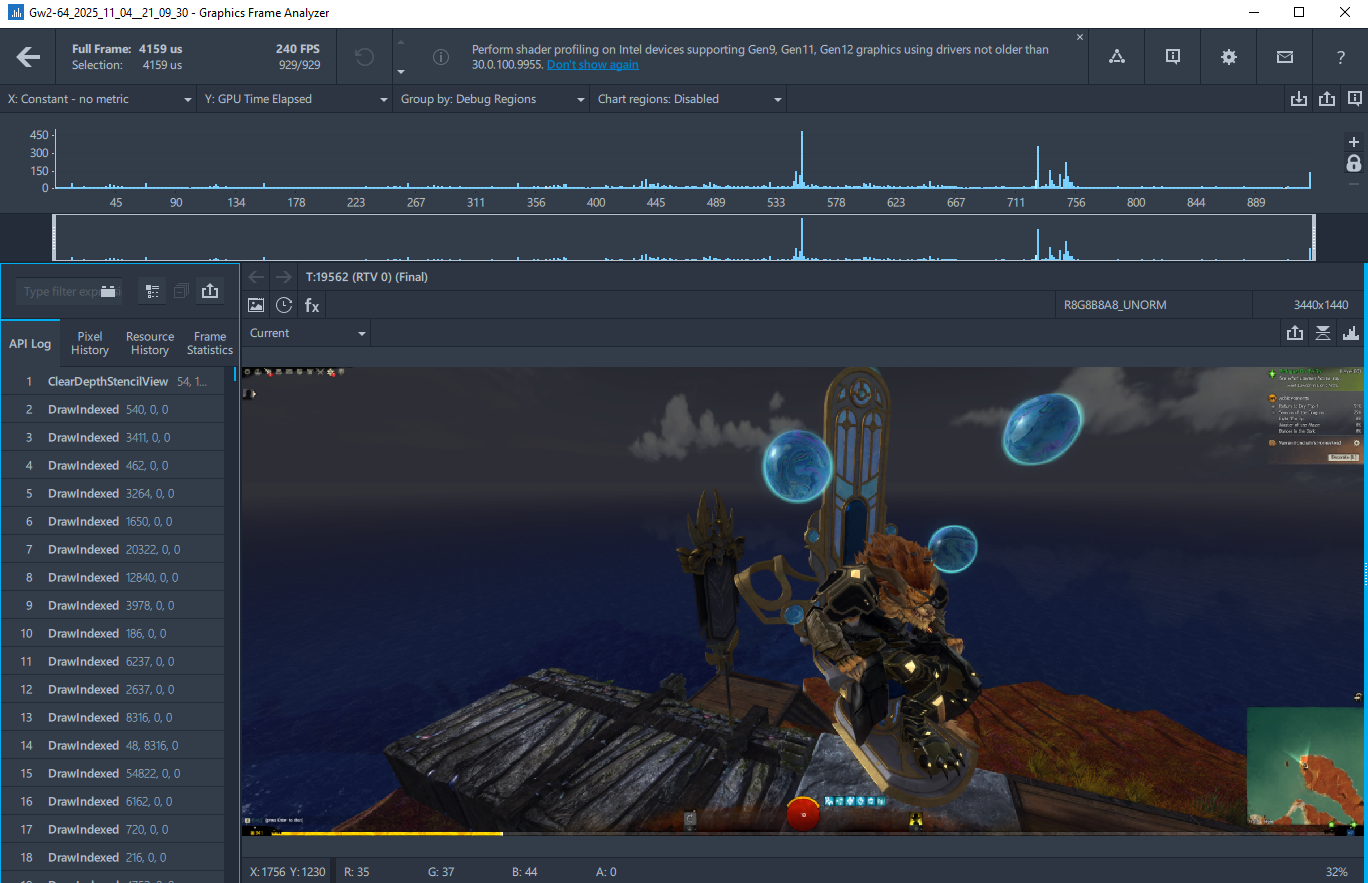Viewport: 1368px width, 883px height.
Task: Click the tall bar near 553 in chart
Action: point(802,160)
